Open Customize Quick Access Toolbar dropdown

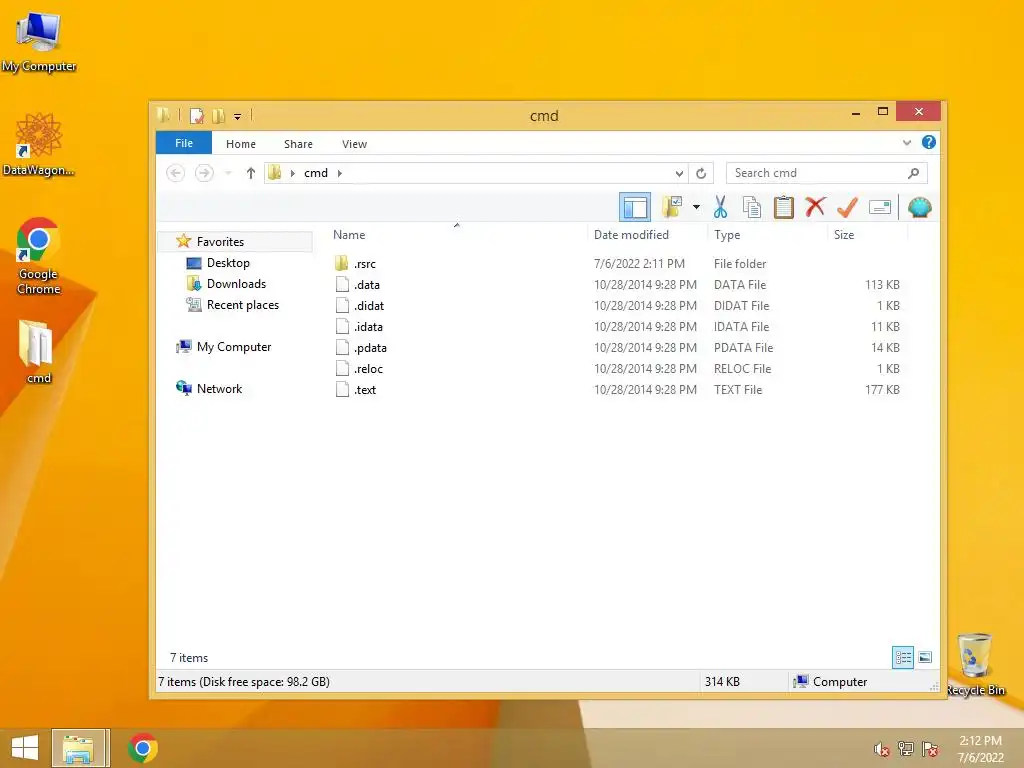click(237, 117)
